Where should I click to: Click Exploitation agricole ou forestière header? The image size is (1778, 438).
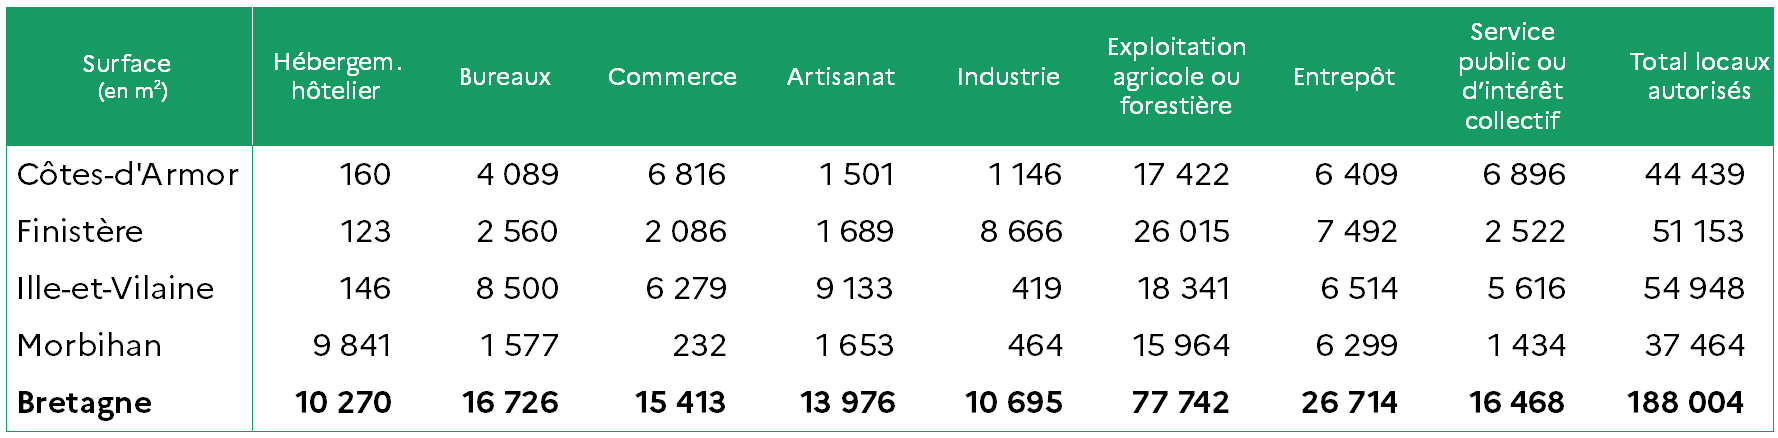click(1176, 76)
